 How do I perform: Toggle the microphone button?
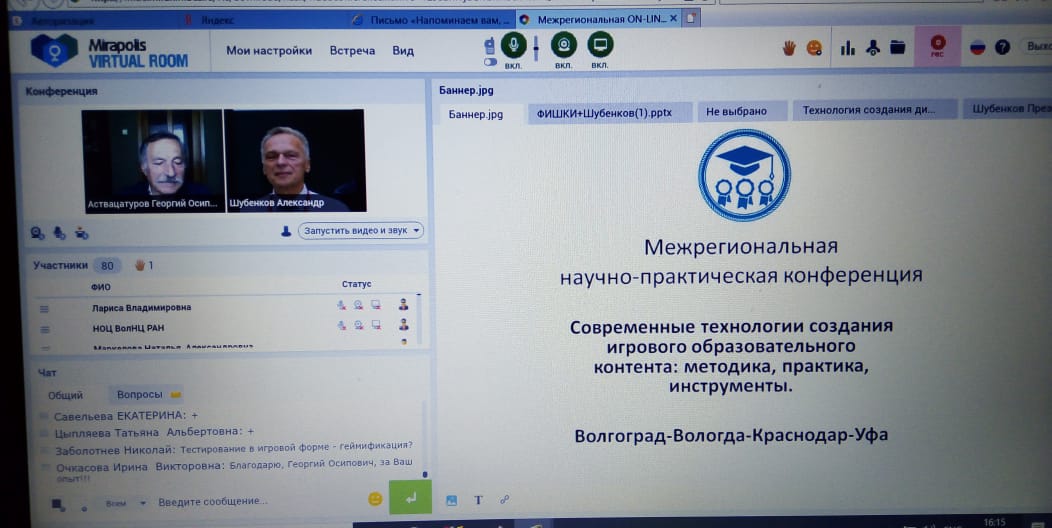[514, 45]
